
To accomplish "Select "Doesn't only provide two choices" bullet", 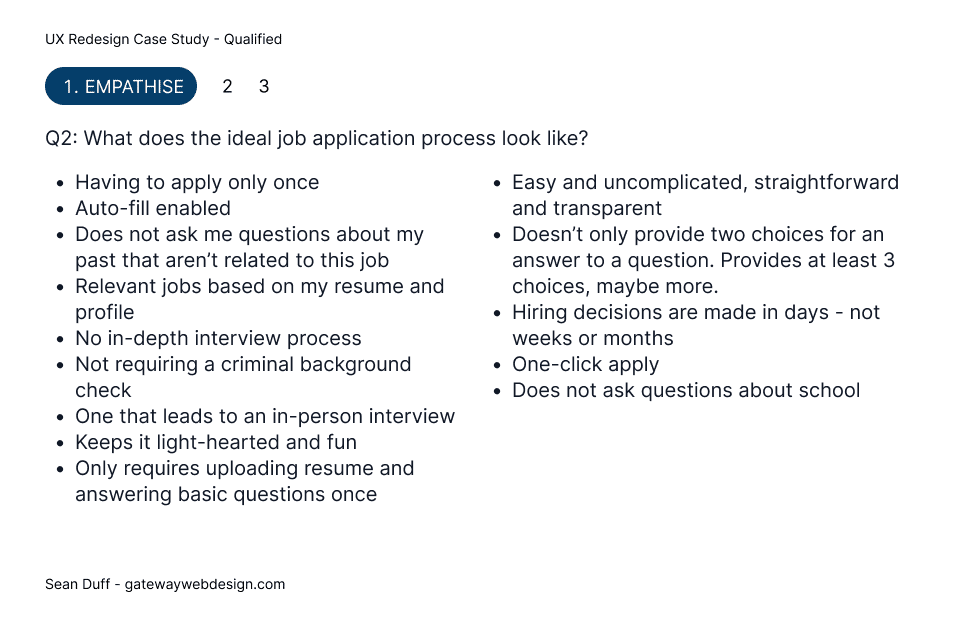I will 703,261.
